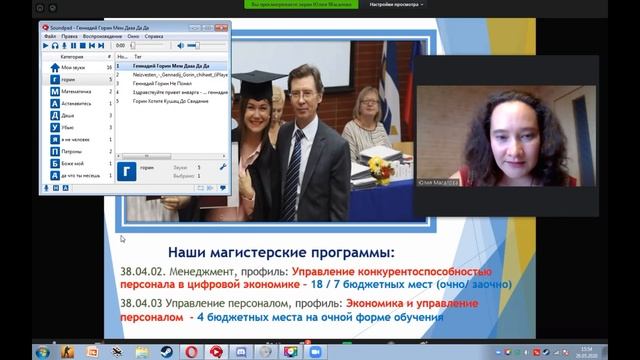Open category settings with the wrench icon

click(x=223, y=167)
